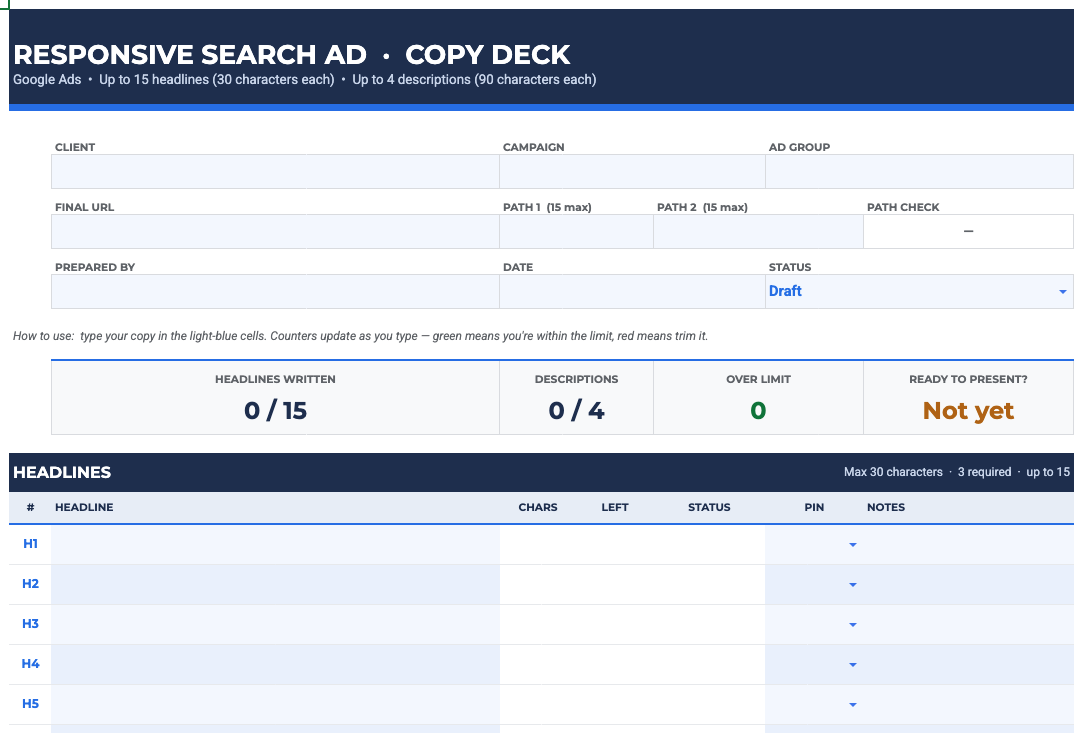Image resolution: width=1079 pixels, height=733 pixels.
Task: Select the Final URL input cell
Action: click(x=275, y=231)
